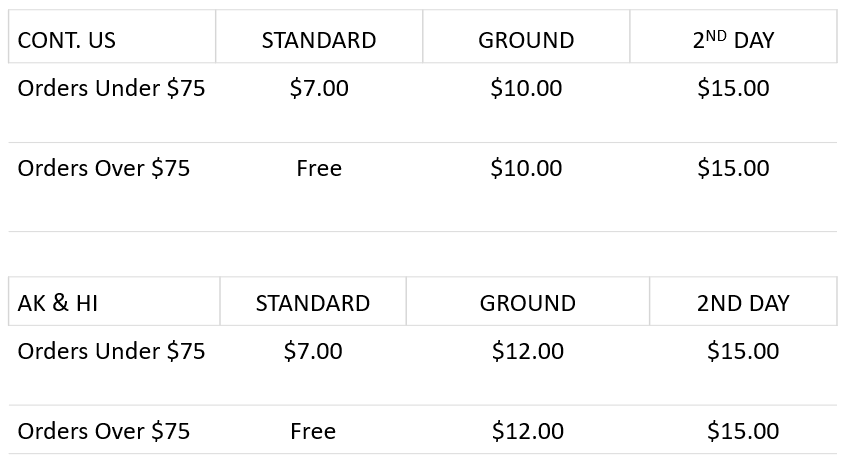845x463 pixels.
Task: Select Orders Under $75 in CONT. US table
Action: [112, 88]
